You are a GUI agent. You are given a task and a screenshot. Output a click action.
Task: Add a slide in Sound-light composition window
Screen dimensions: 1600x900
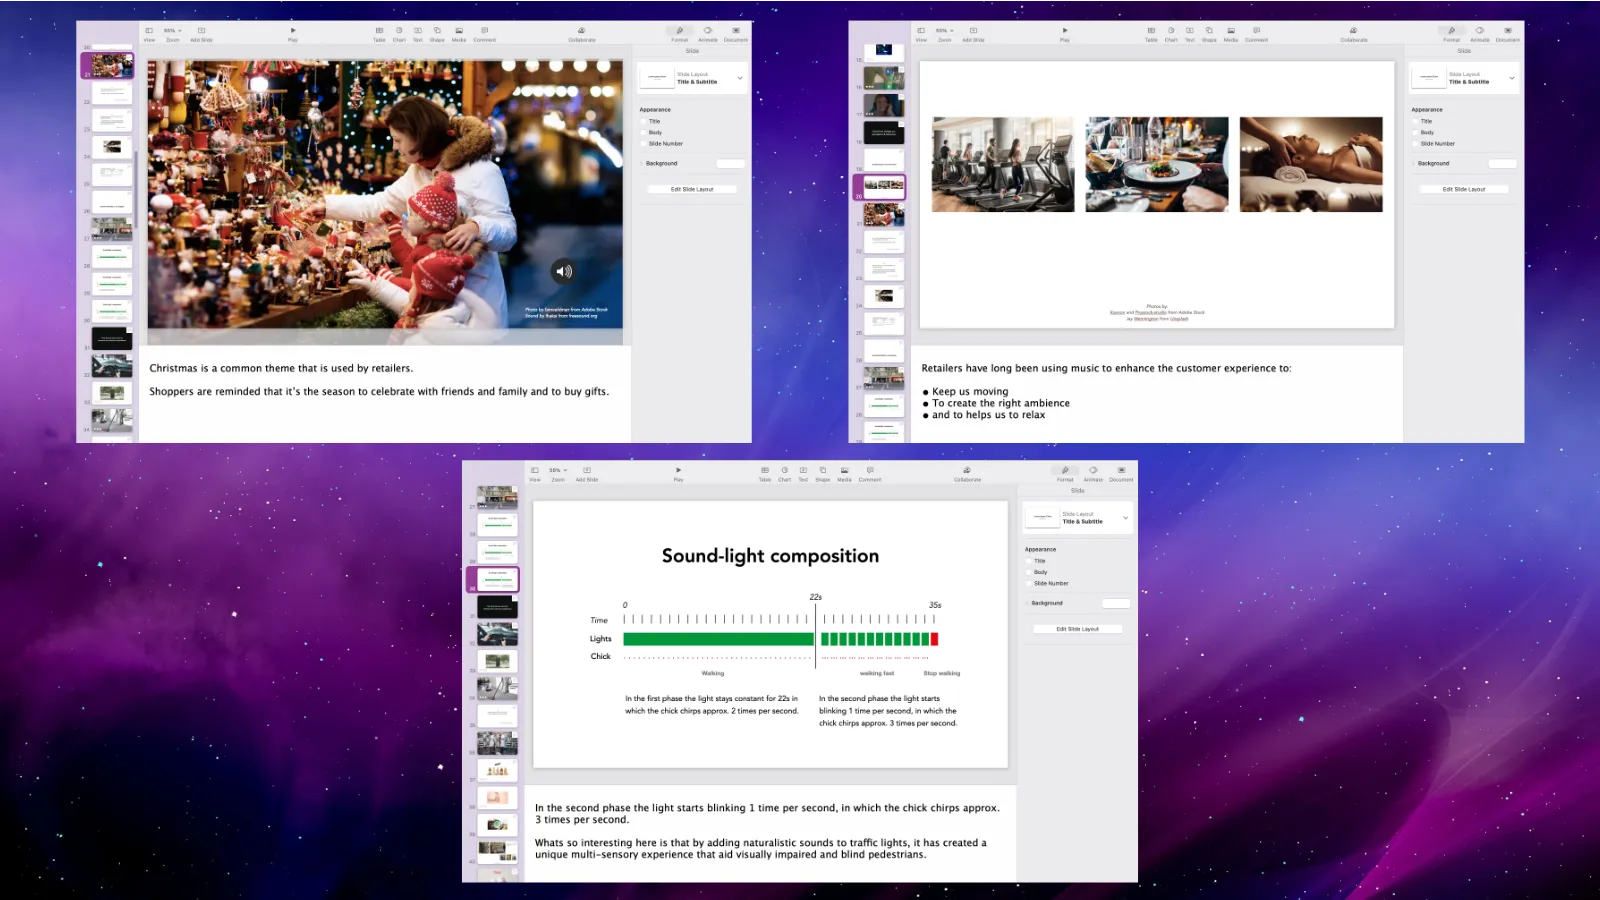(x=587, y=474)
